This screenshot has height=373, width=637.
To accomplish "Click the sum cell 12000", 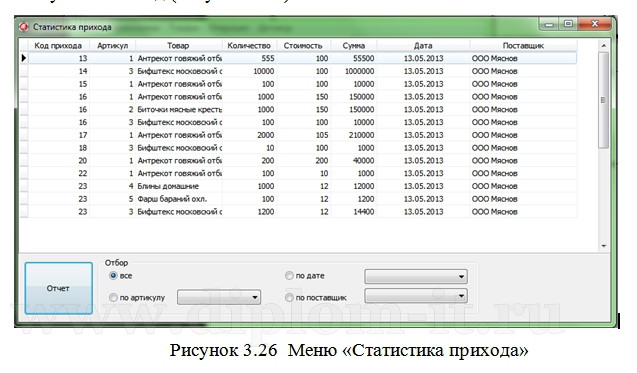I will [354, 186].
